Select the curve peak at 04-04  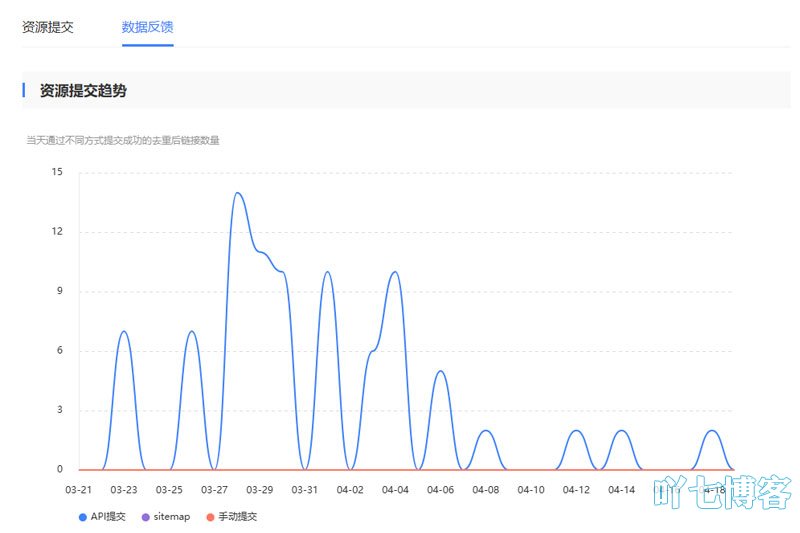tap(395, 272)
